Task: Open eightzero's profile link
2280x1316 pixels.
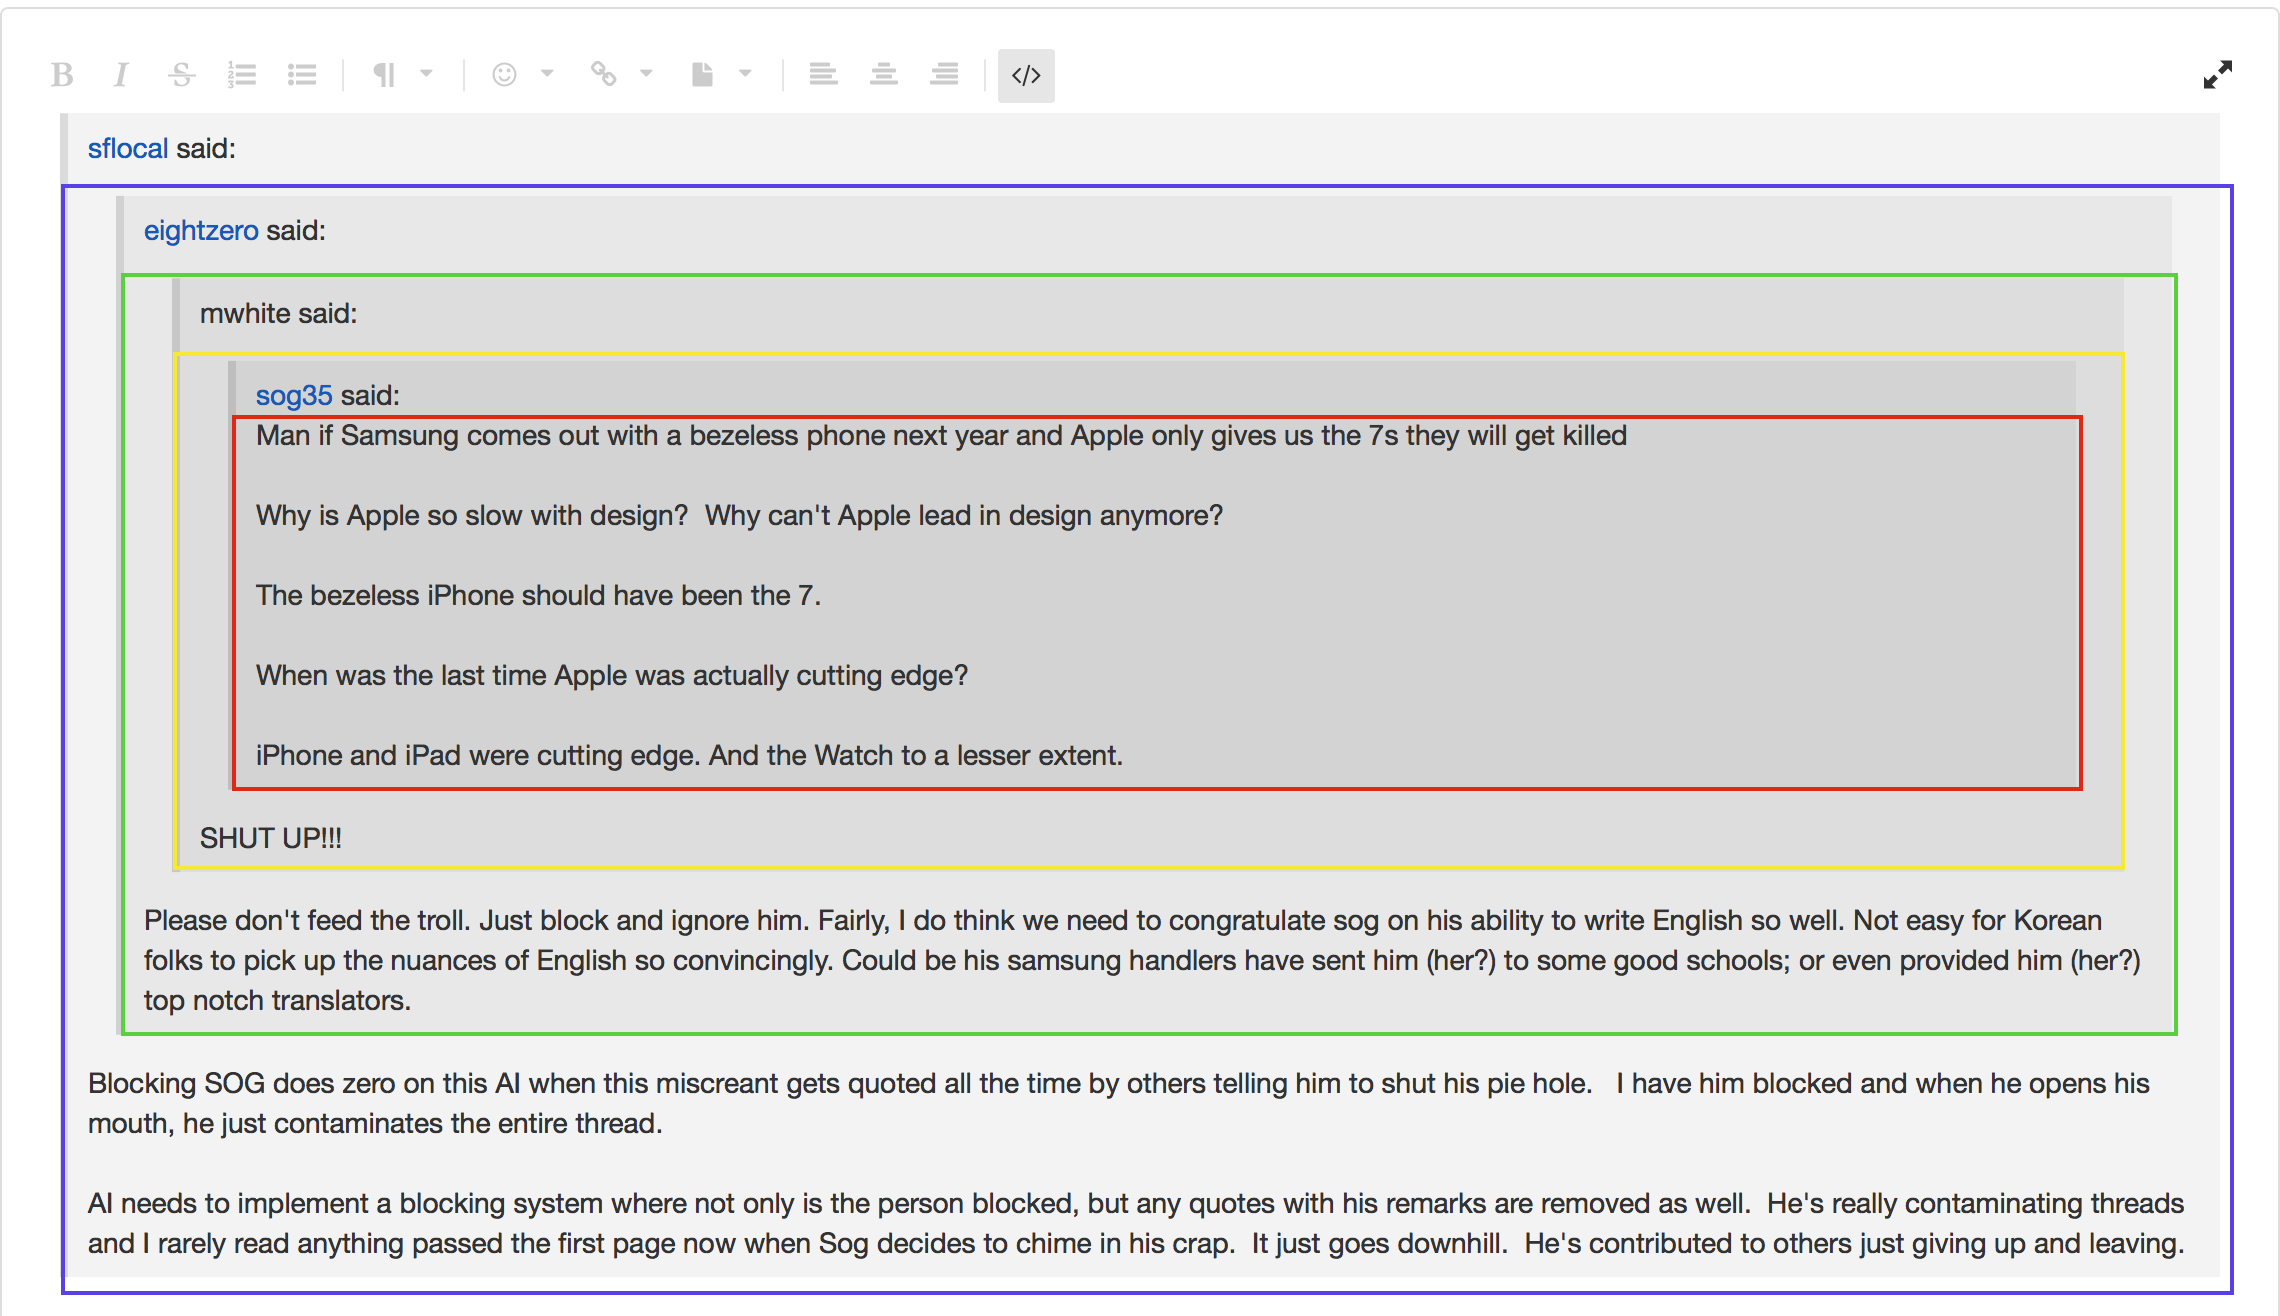Action: coord(200,230)
